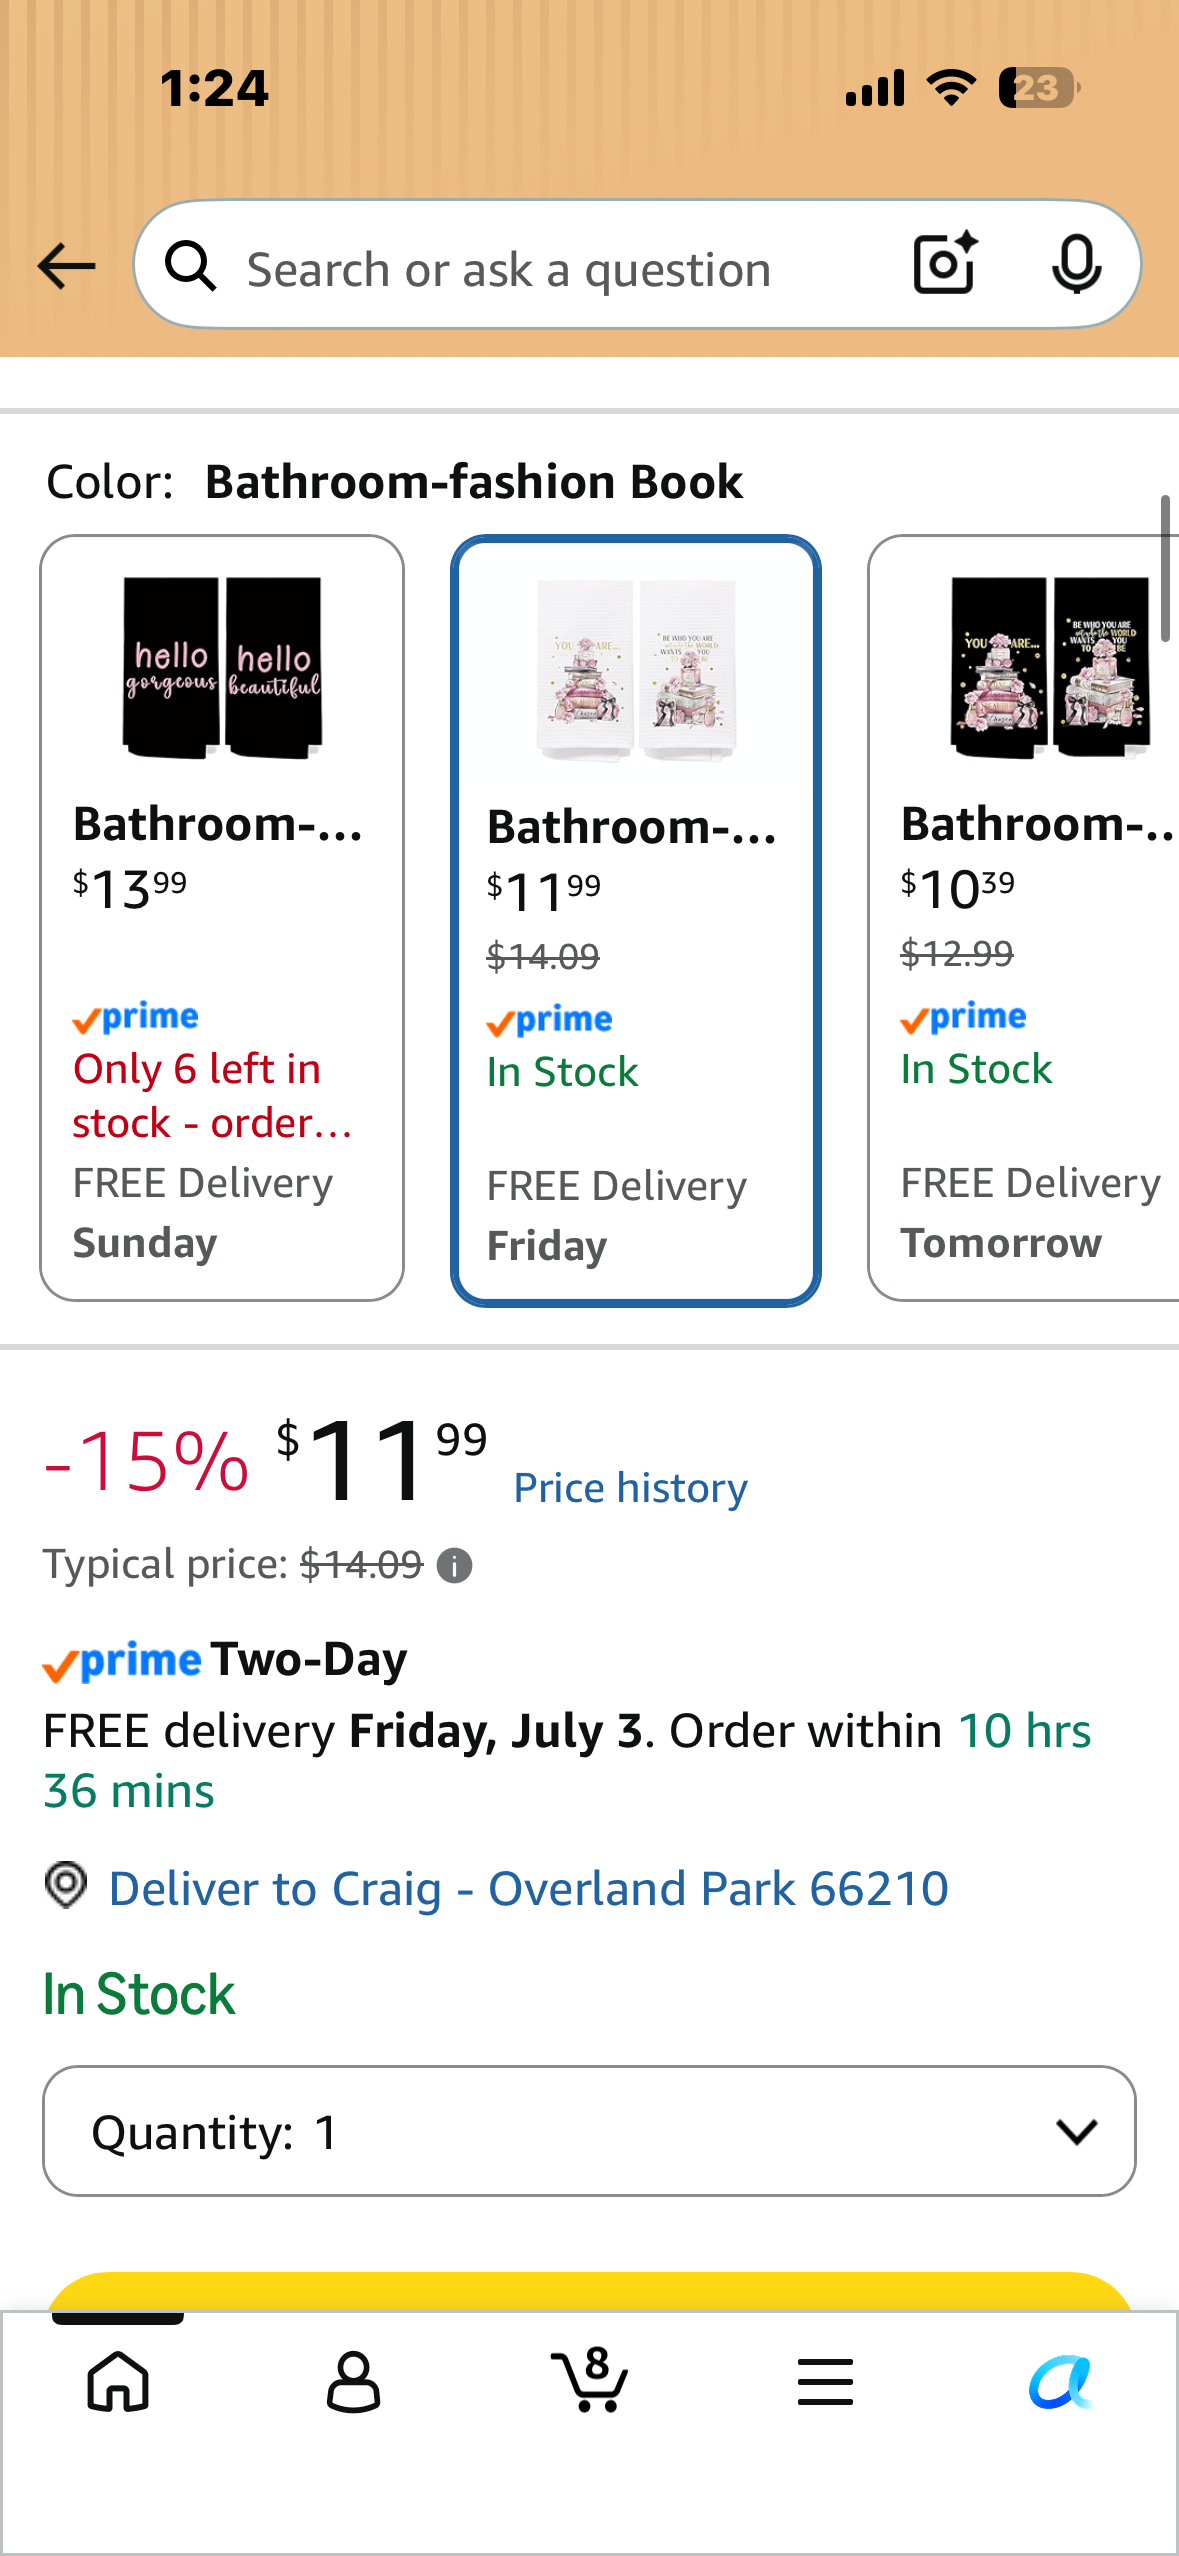This screenshot has width=1179, height=2556.
Task: Launch Alexa assistant icon
Action: pyautogui.click(x=1060, y=2382)
